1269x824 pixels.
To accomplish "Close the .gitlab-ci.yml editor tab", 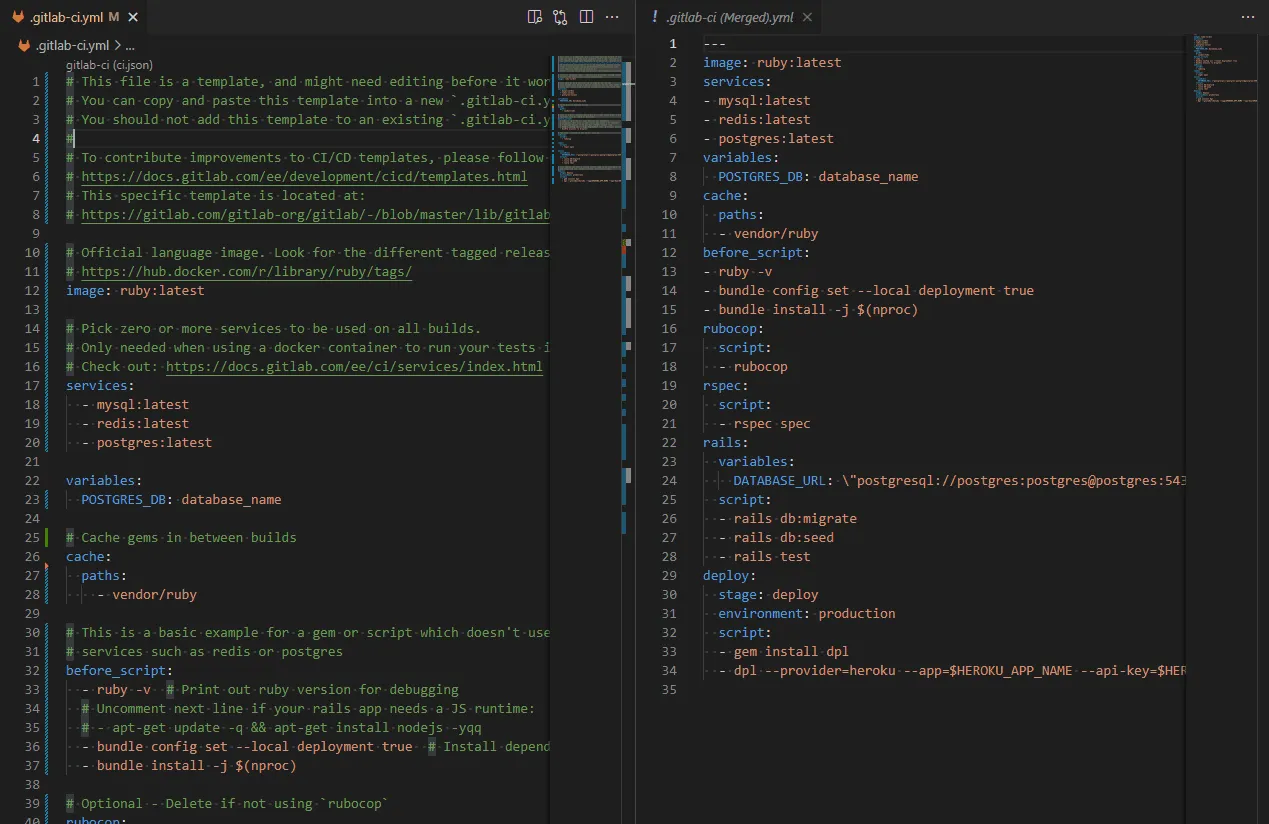I will pos(134,17).
